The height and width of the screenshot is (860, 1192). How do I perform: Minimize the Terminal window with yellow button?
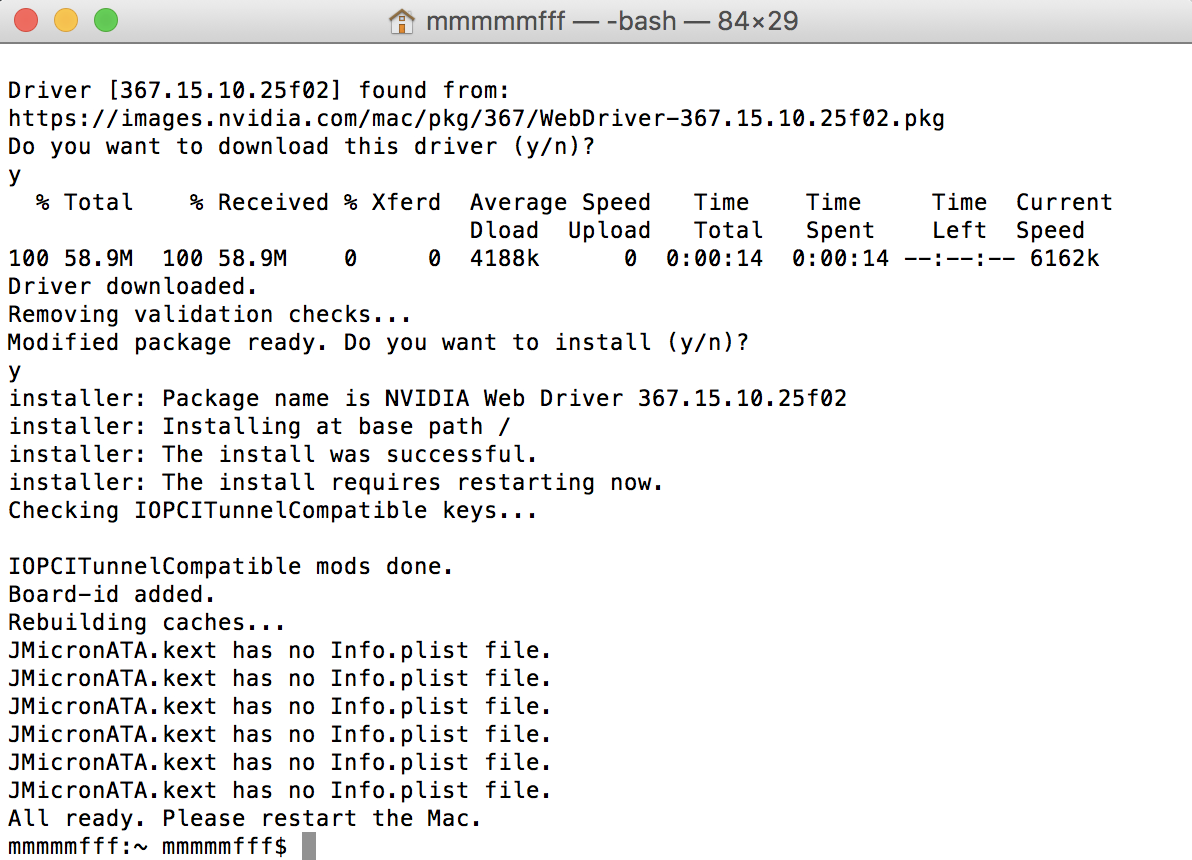[x=65, y=20]
